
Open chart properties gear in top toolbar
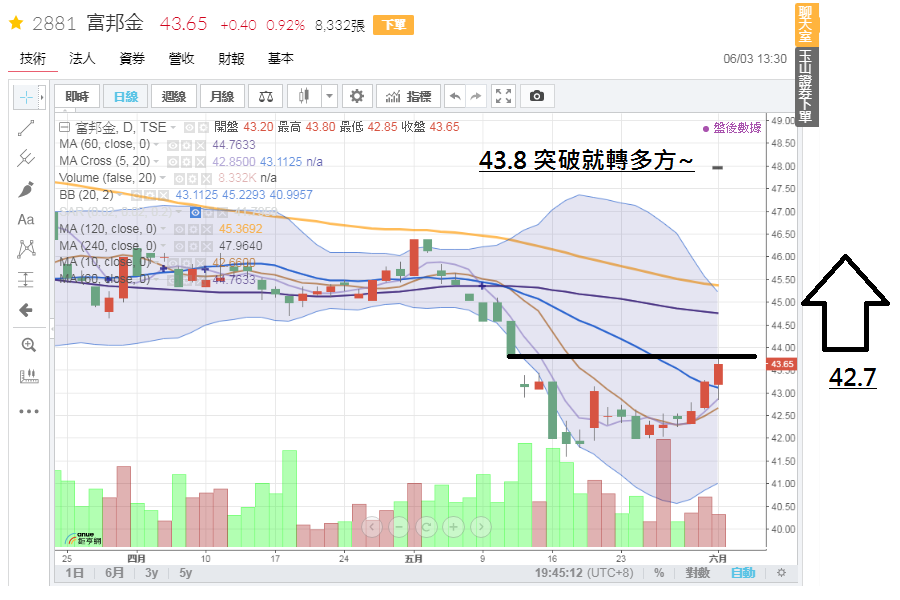(x=357, y=96)
